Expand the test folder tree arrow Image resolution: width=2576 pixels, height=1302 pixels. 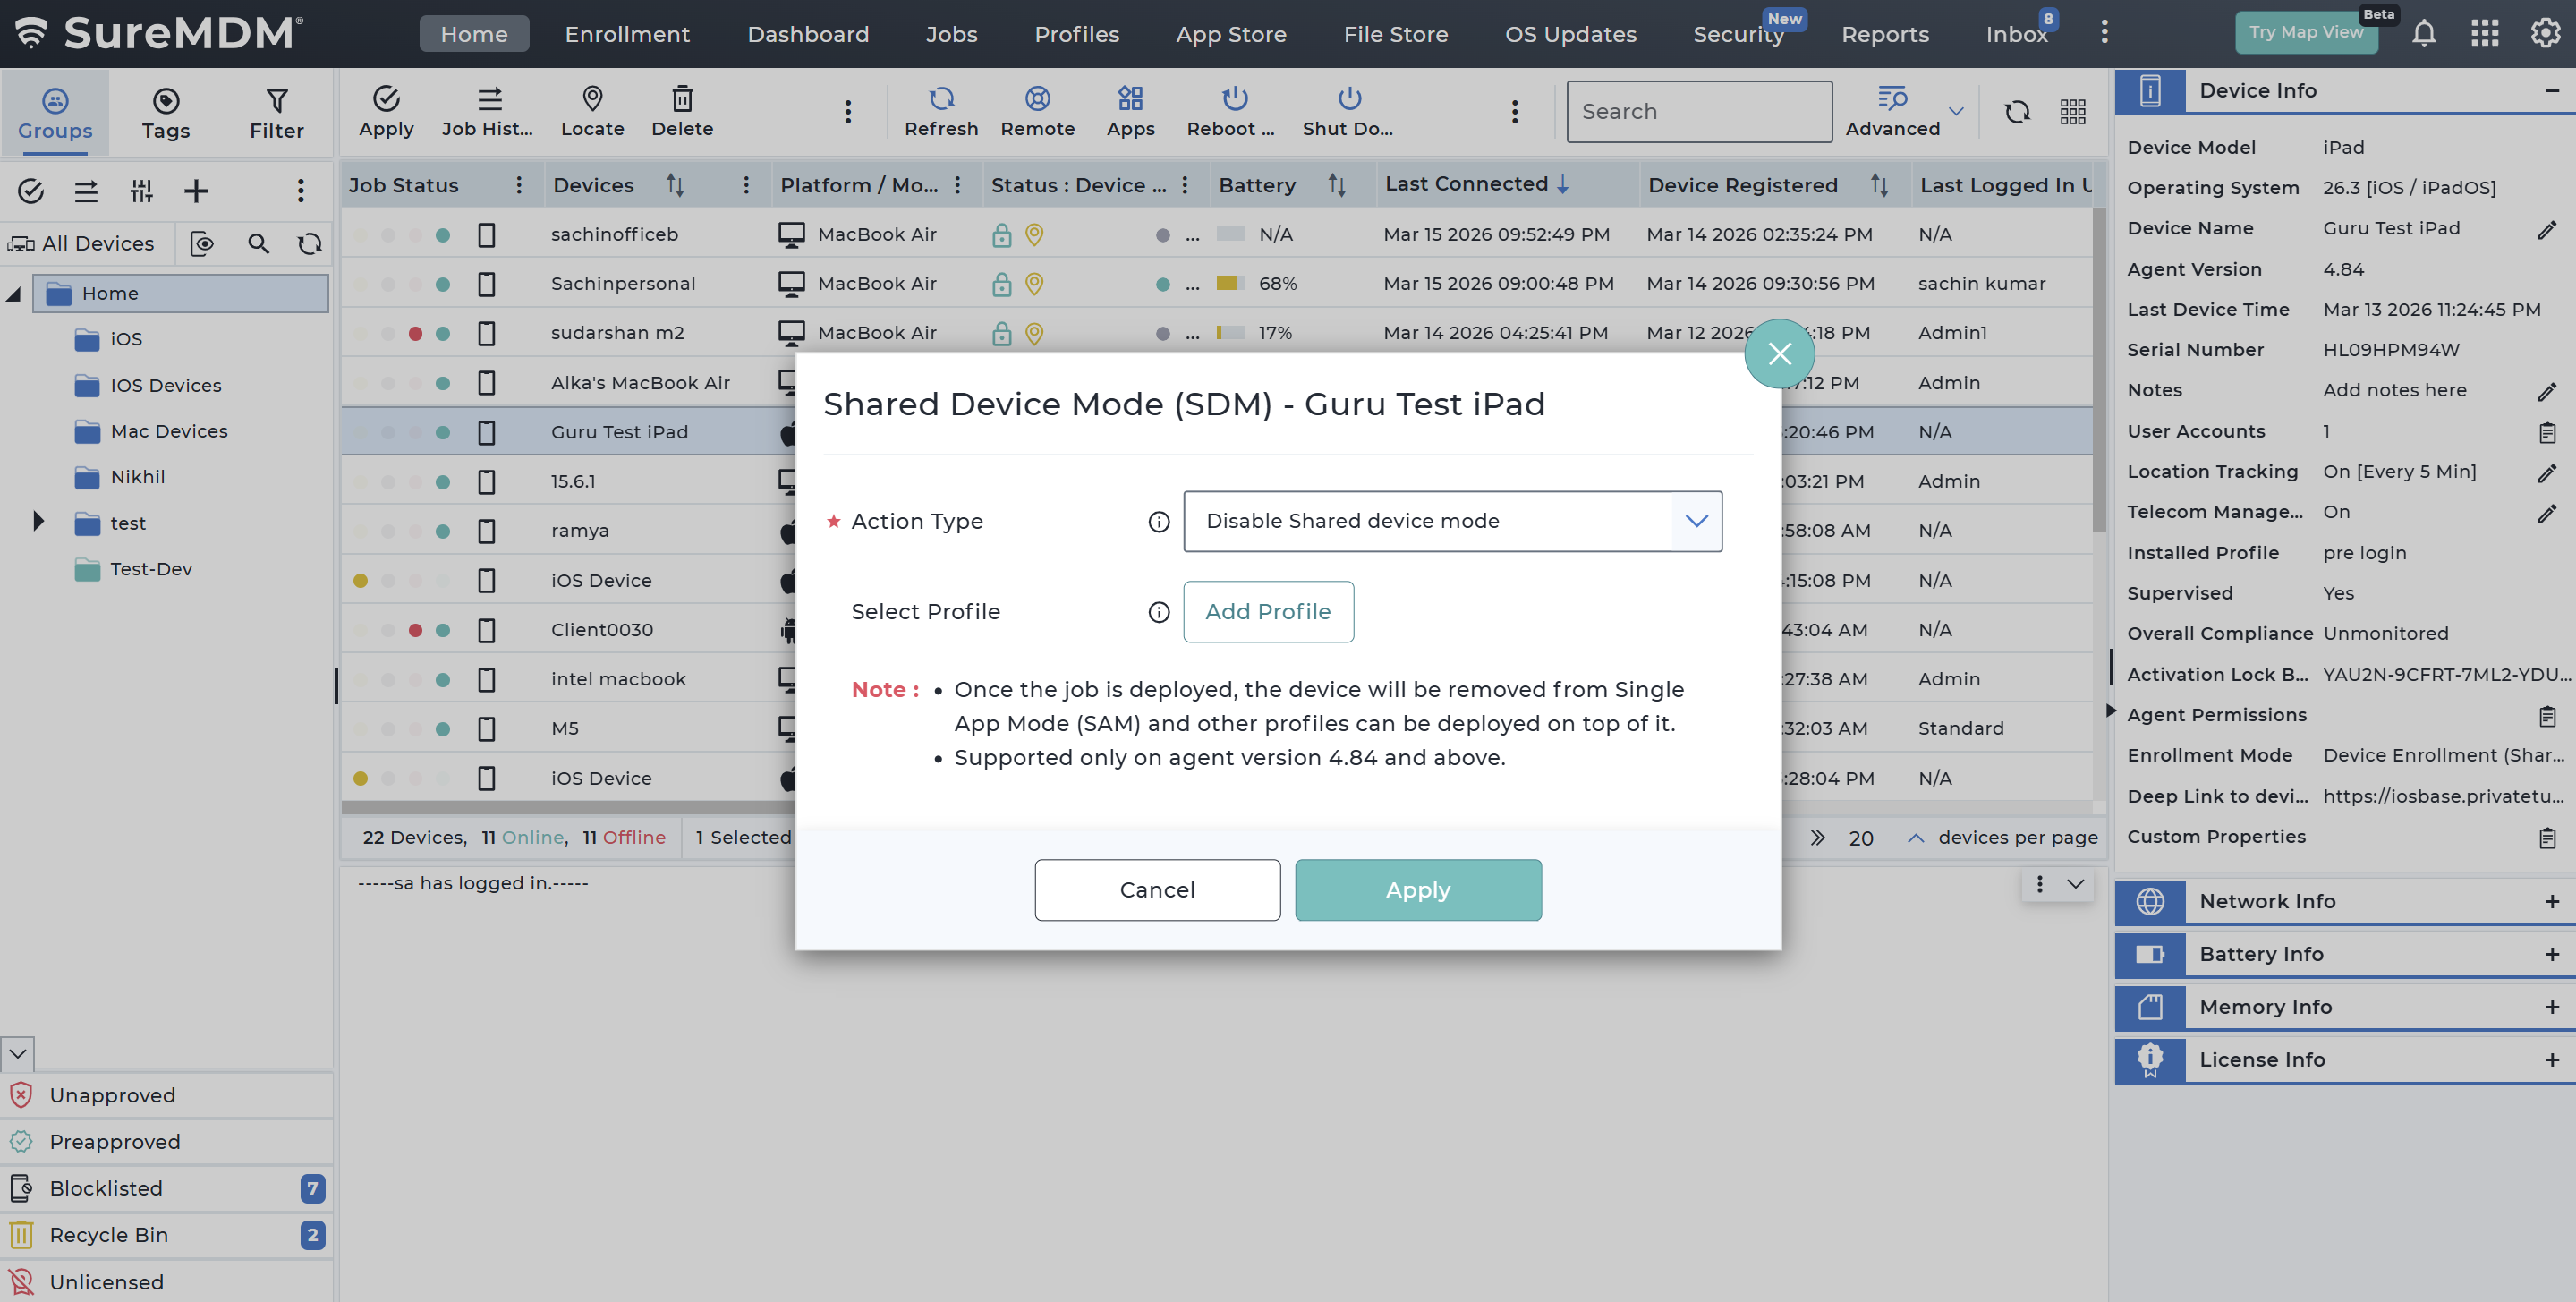click(x=38, y=521)
